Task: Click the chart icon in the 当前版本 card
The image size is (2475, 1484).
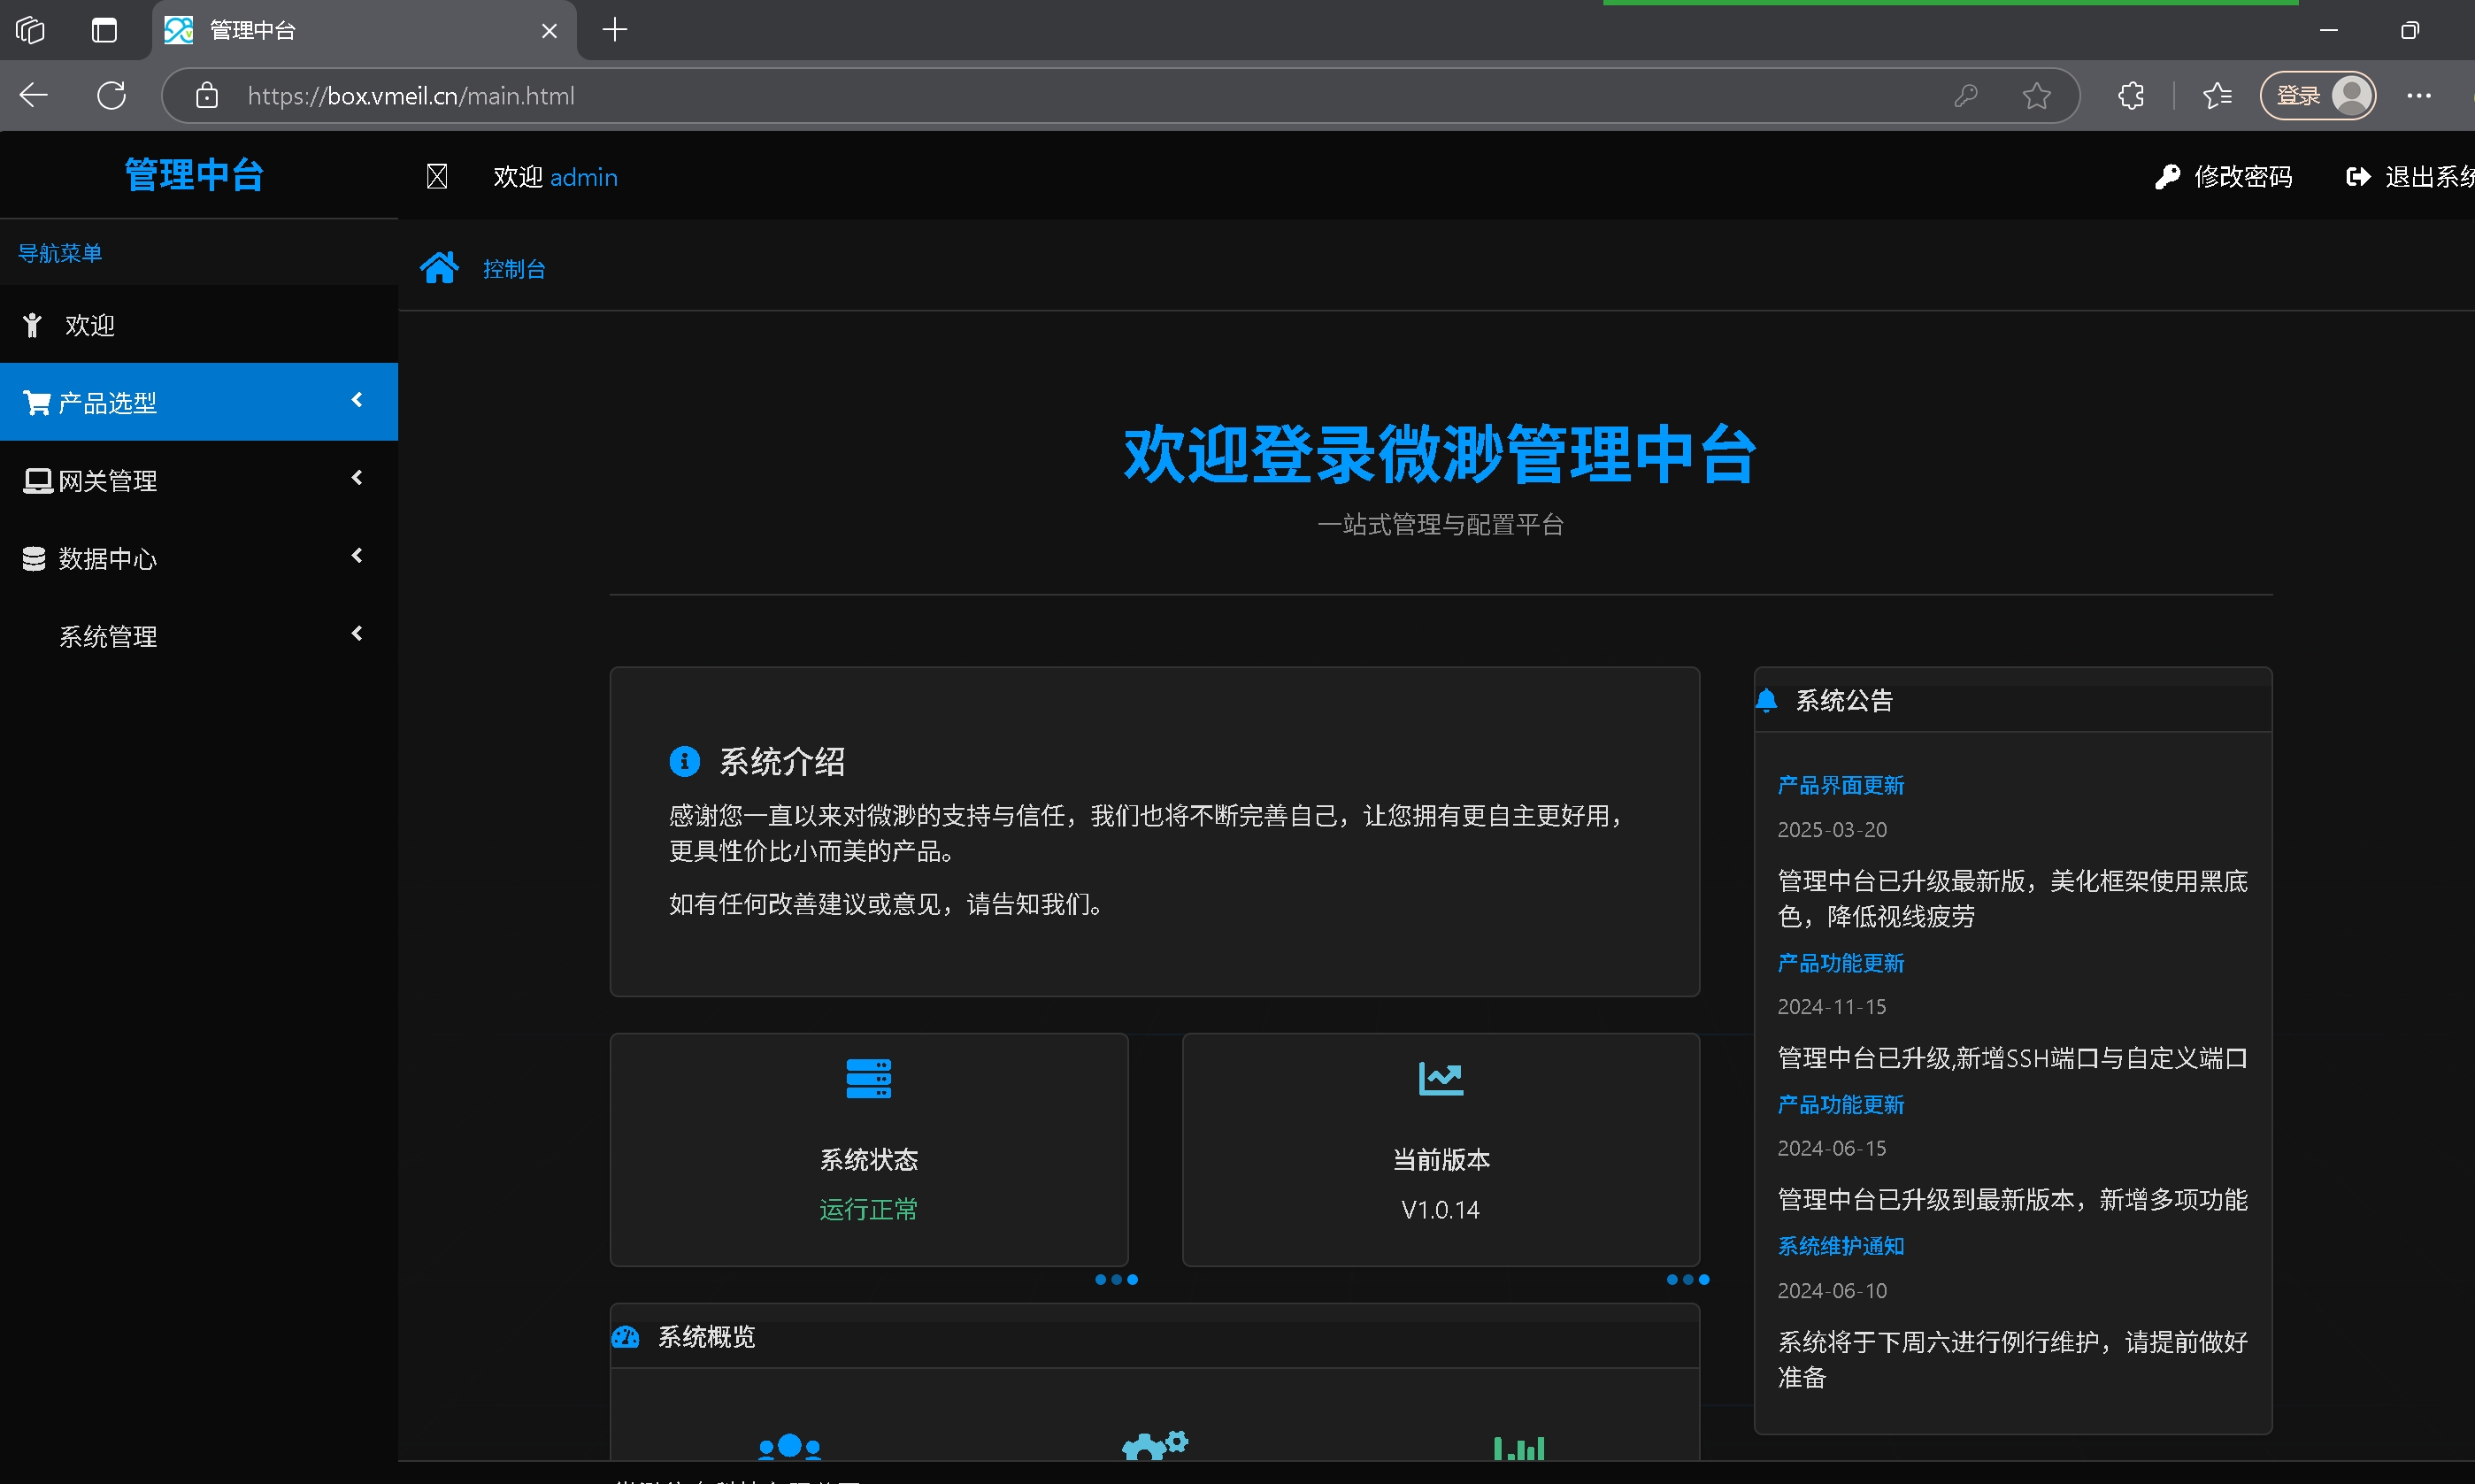Action: click(1440, 1078)
